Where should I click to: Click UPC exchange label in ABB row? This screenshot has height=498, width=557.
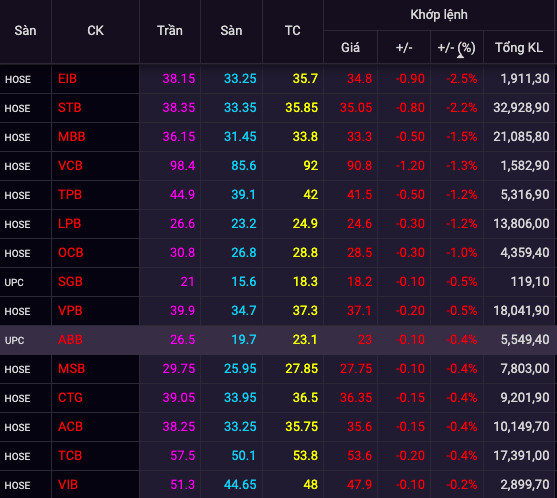click(14, 340)
